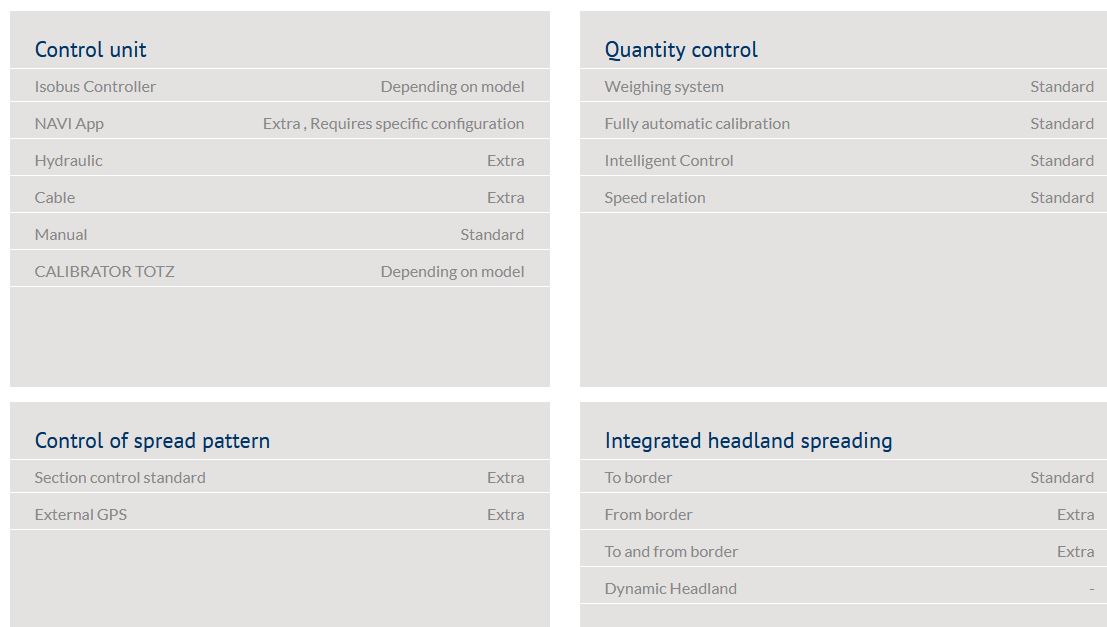
Task: Click Section control standard label
Action: pyautogui.click(x=120, y=478)
